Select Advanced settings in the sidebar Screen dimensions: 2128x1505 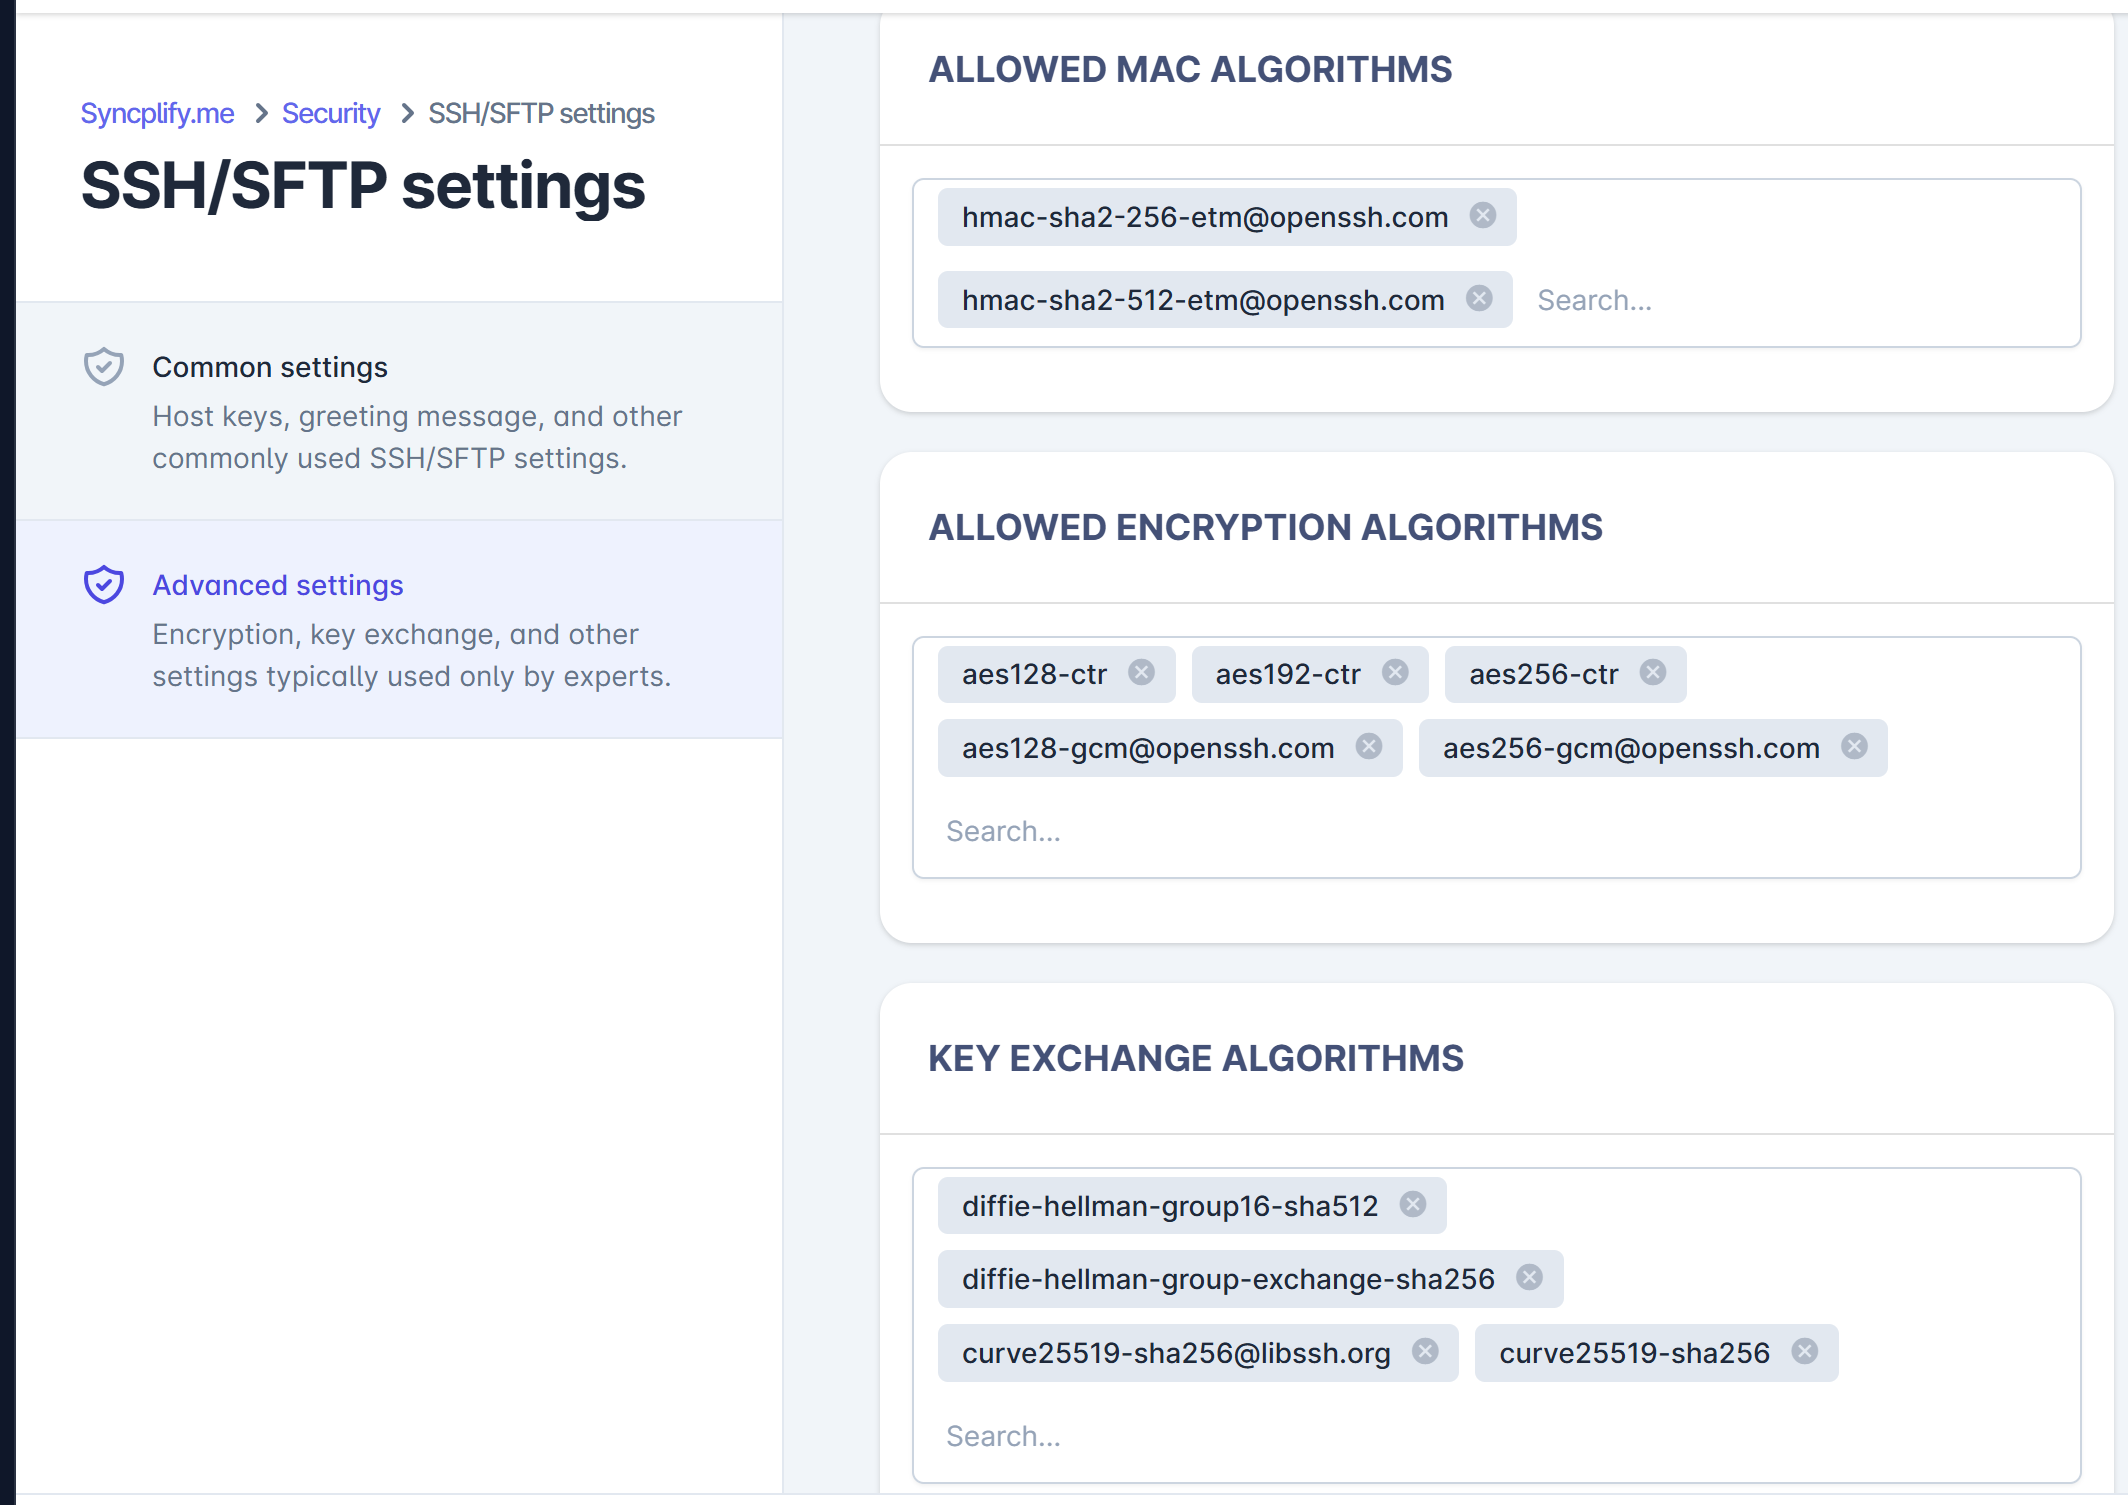pos(277,585)
